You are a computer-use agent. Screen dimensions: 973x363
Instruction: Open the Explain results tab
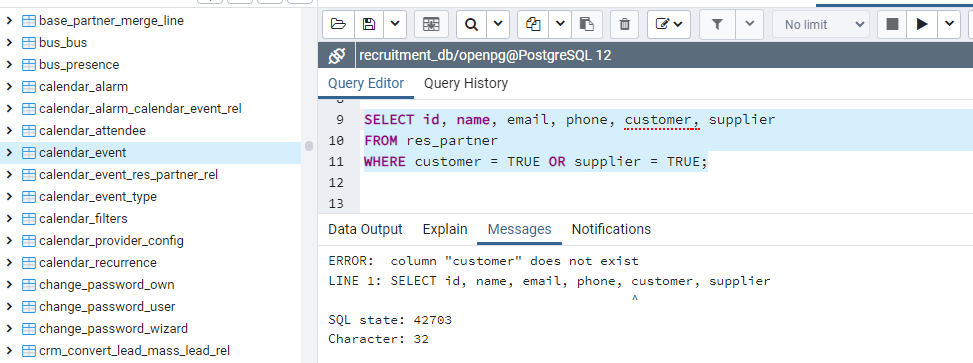coord(445,229)
